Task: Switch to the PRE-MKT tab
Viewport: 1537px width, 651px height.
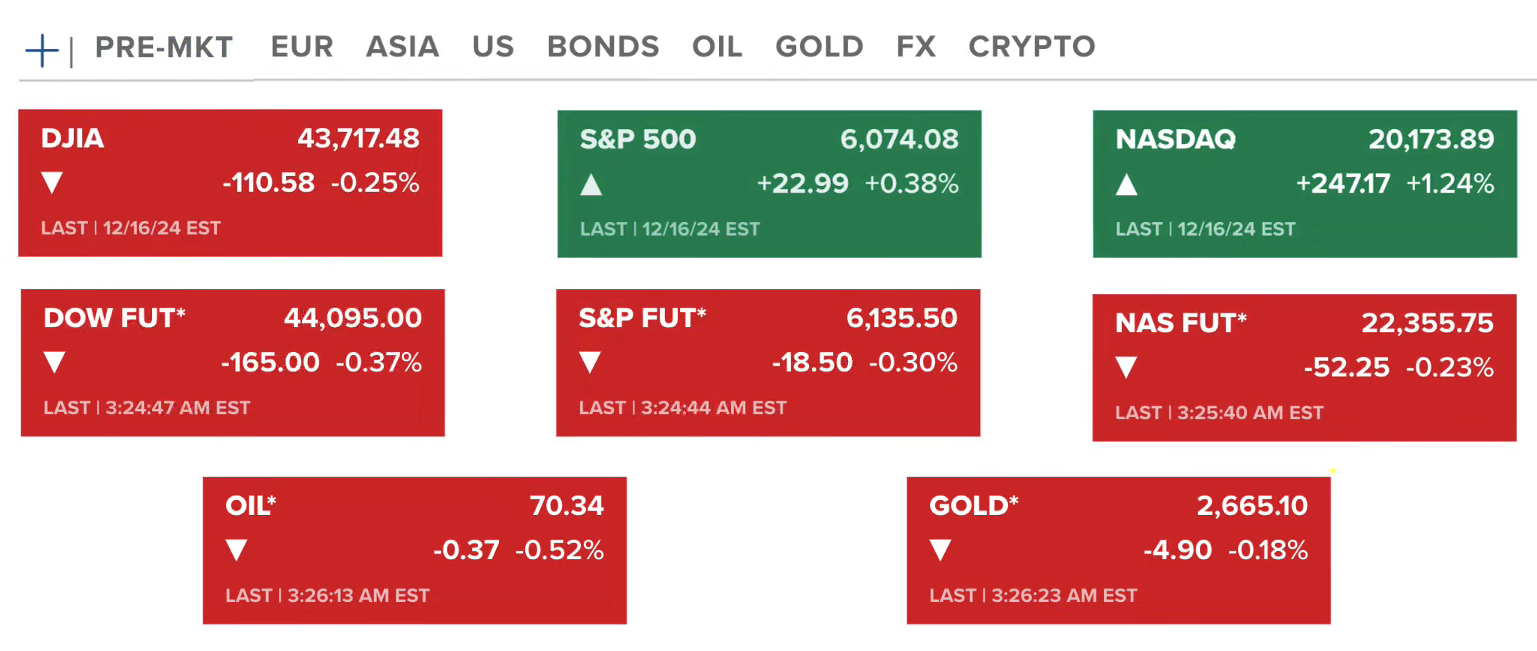Action: tap(164, 46)
